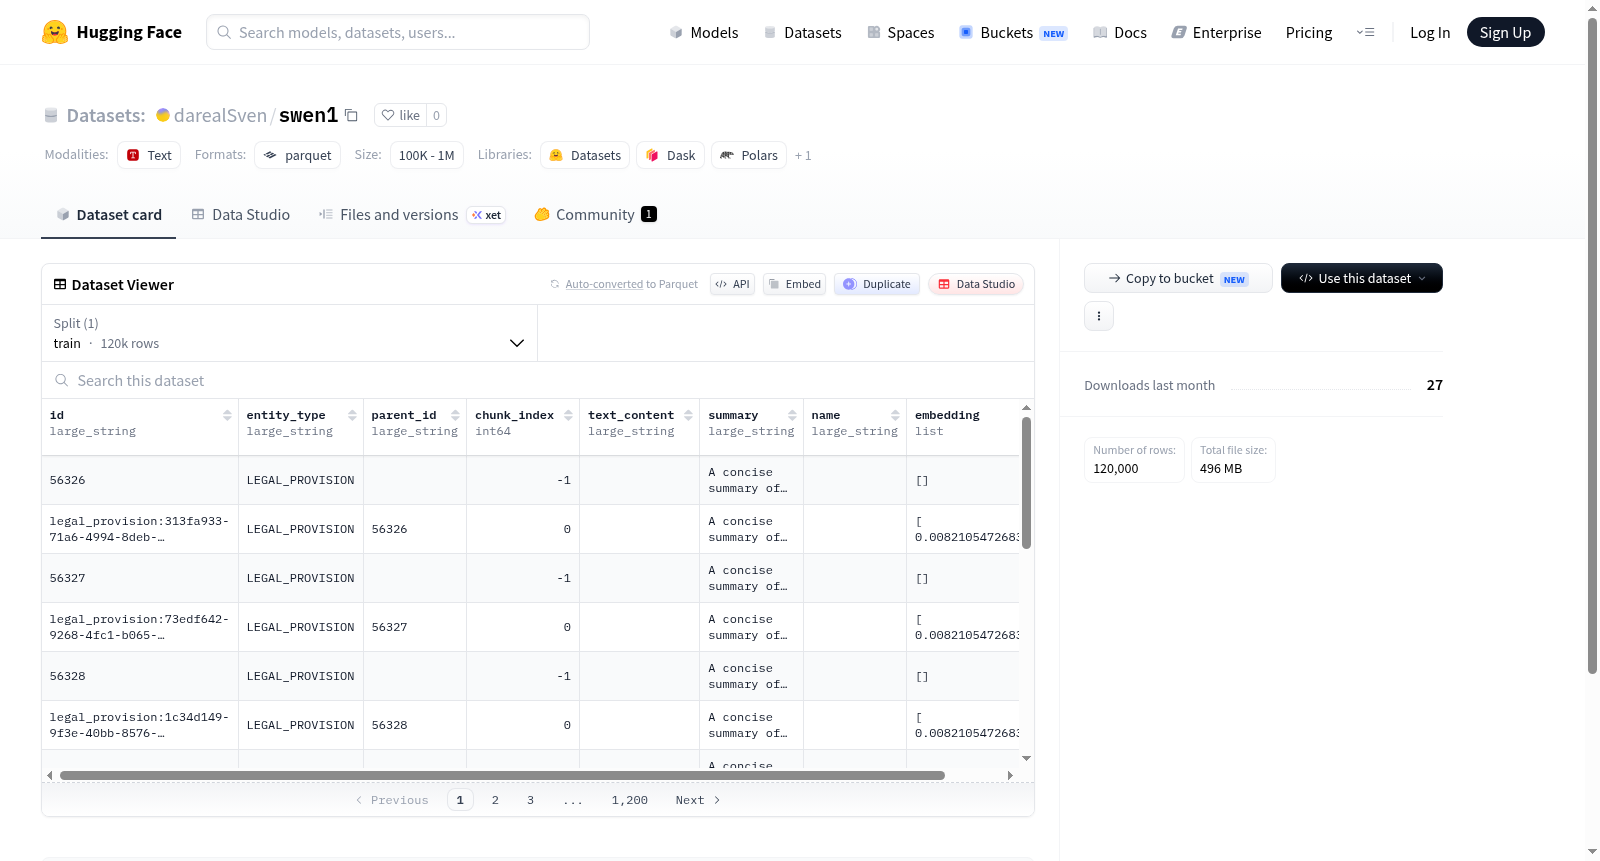Go to page 2 of the dataset
The image size is (1600, 861).
[495, 800]
